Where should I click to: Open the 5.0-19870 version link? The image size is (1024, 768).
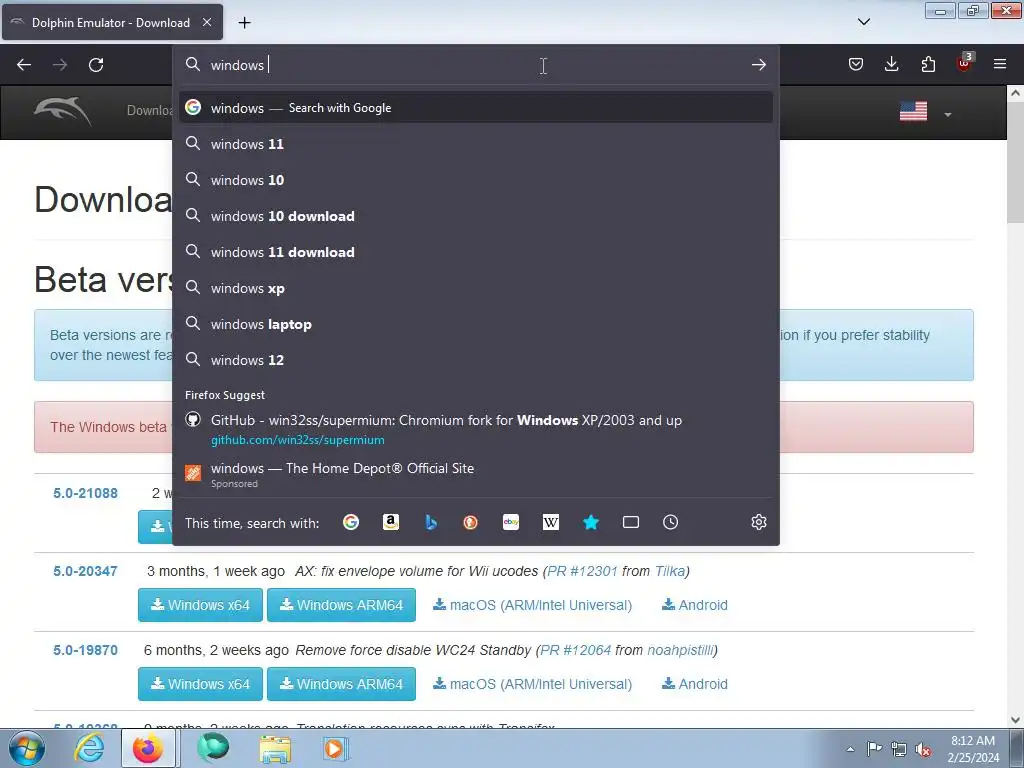(86, 650)
